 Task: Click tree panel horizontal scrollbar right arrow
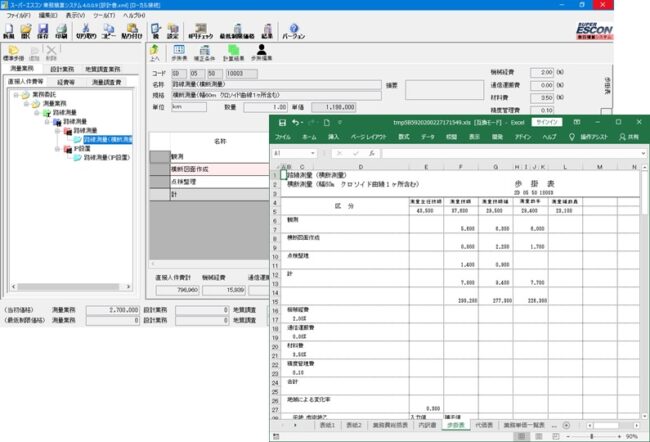click(x=128, y=287)
